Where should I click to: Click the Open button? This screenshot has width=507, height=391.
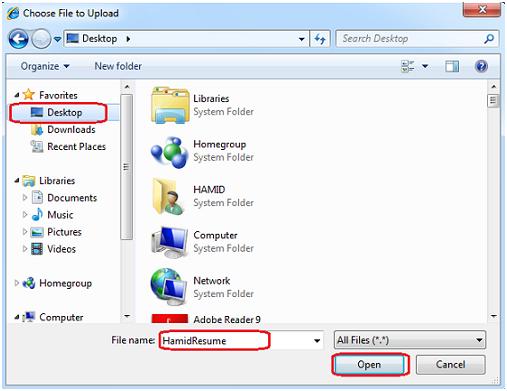369,365
